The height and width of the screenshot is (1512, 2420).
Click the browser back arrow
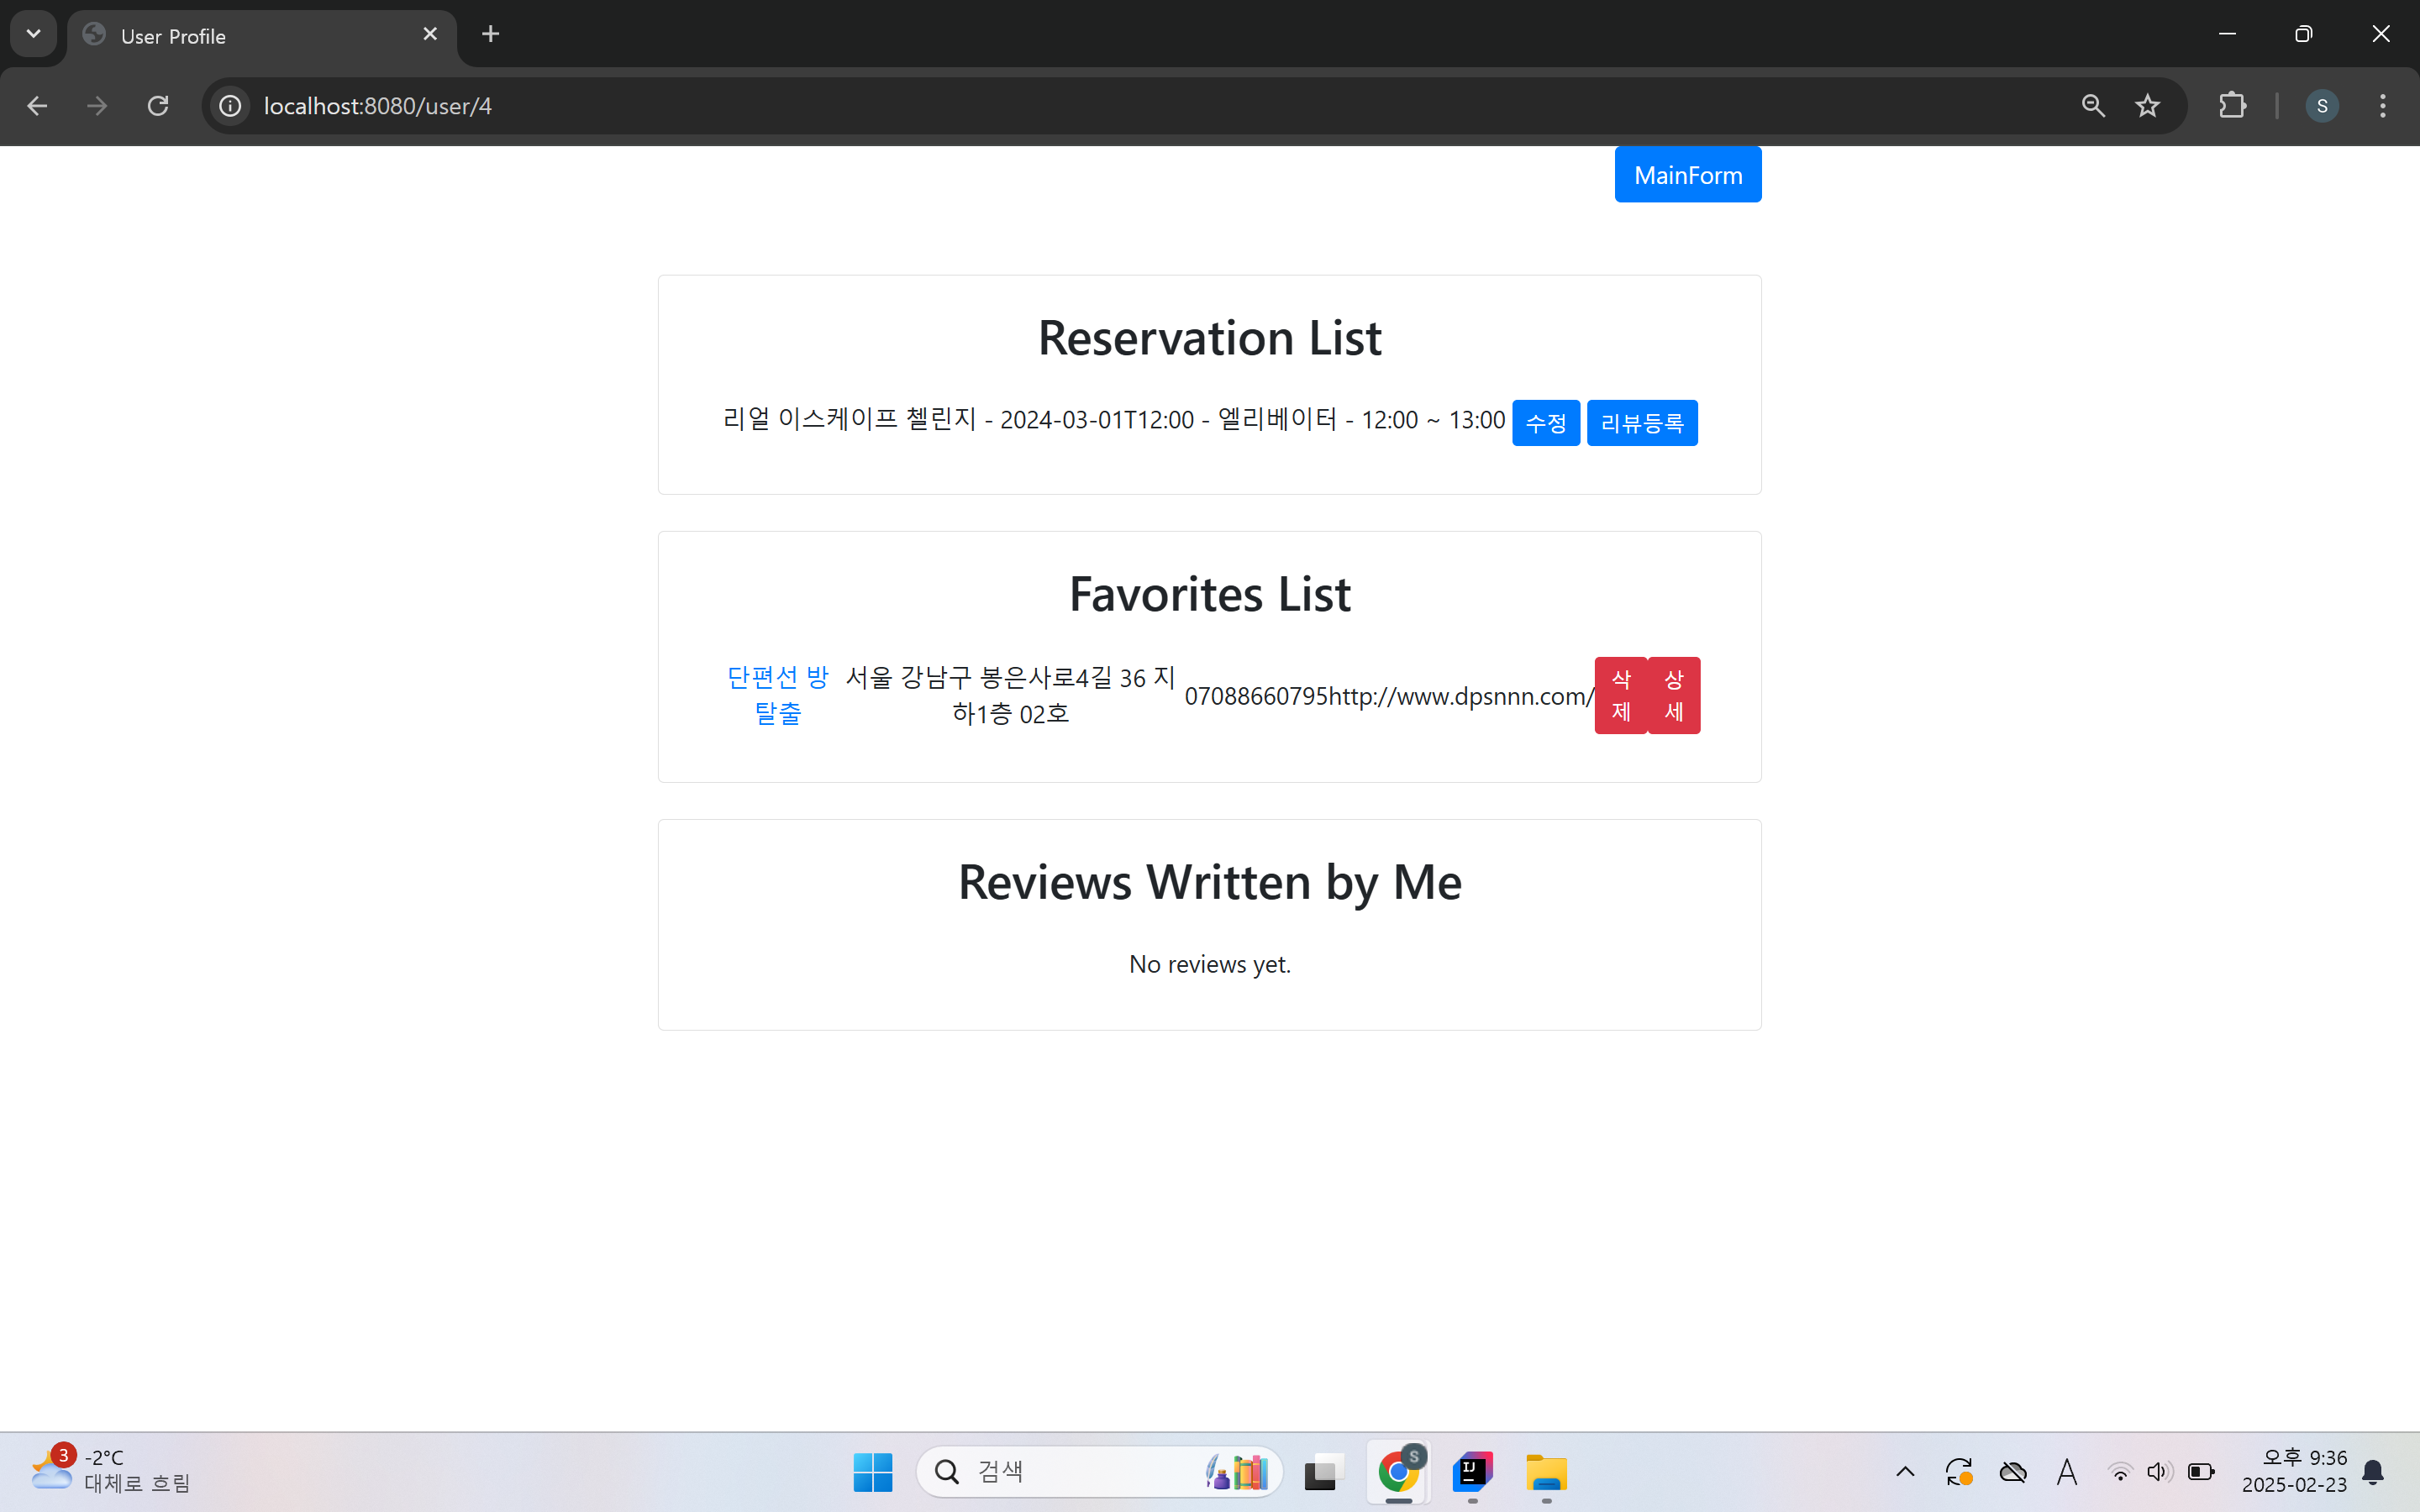point(37,106)
